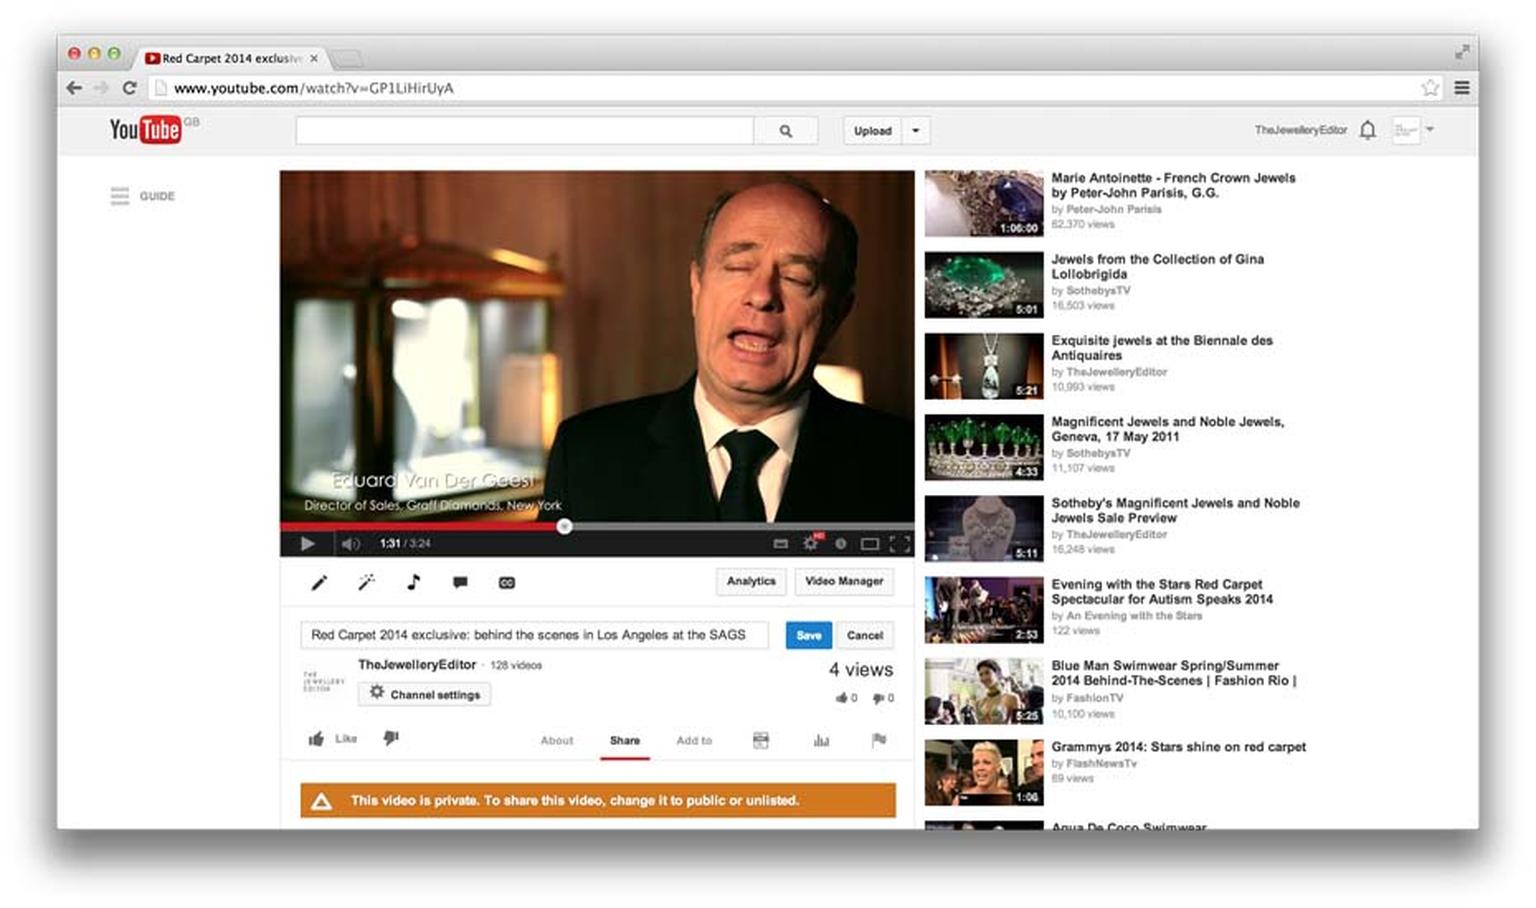Image resolution: width=1536 pixels, height=908 pixels.
Task: Close the Red Carpet 2014 tab
Action: tap(314, 58)
